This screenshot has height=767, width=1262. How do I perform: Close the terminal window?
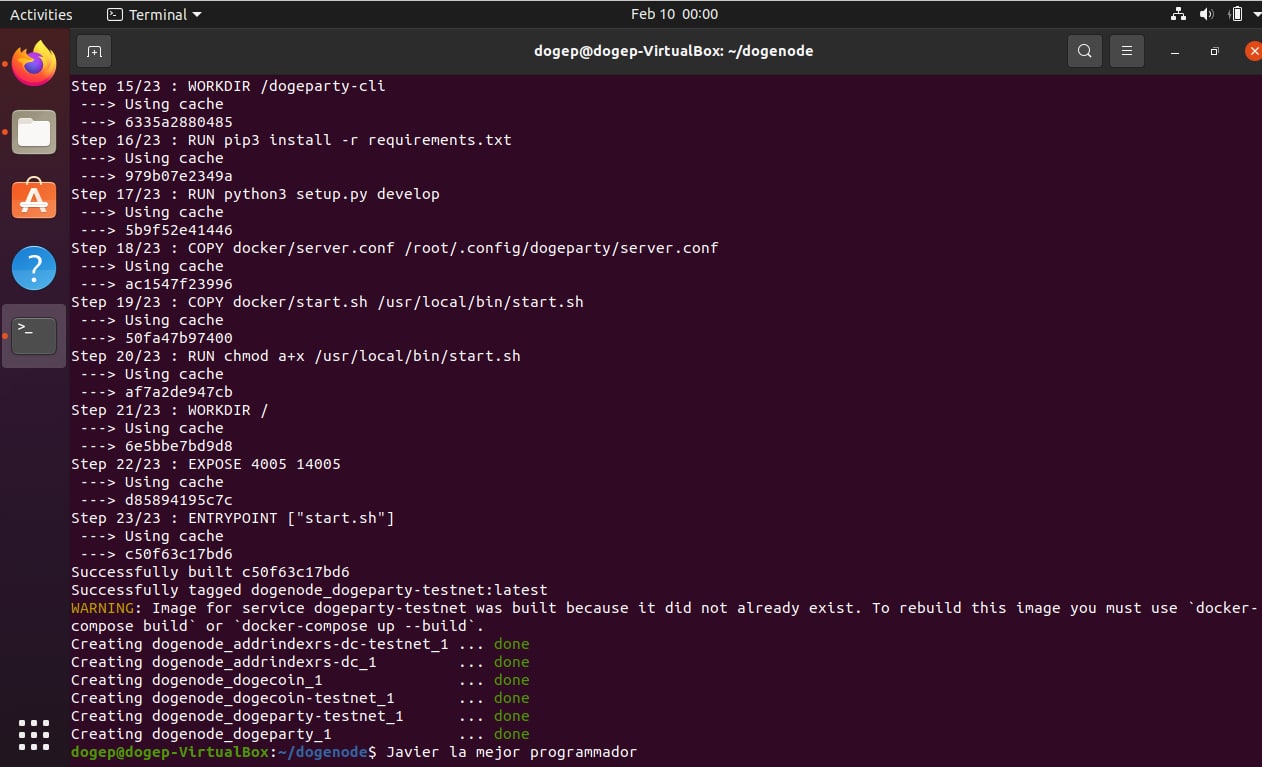[1253, 51]
